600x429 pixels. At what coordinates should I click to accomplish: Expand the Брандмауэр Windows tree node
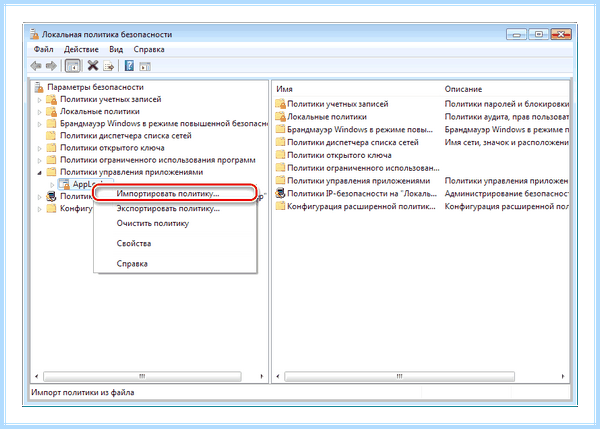click(x=39, y=124)
